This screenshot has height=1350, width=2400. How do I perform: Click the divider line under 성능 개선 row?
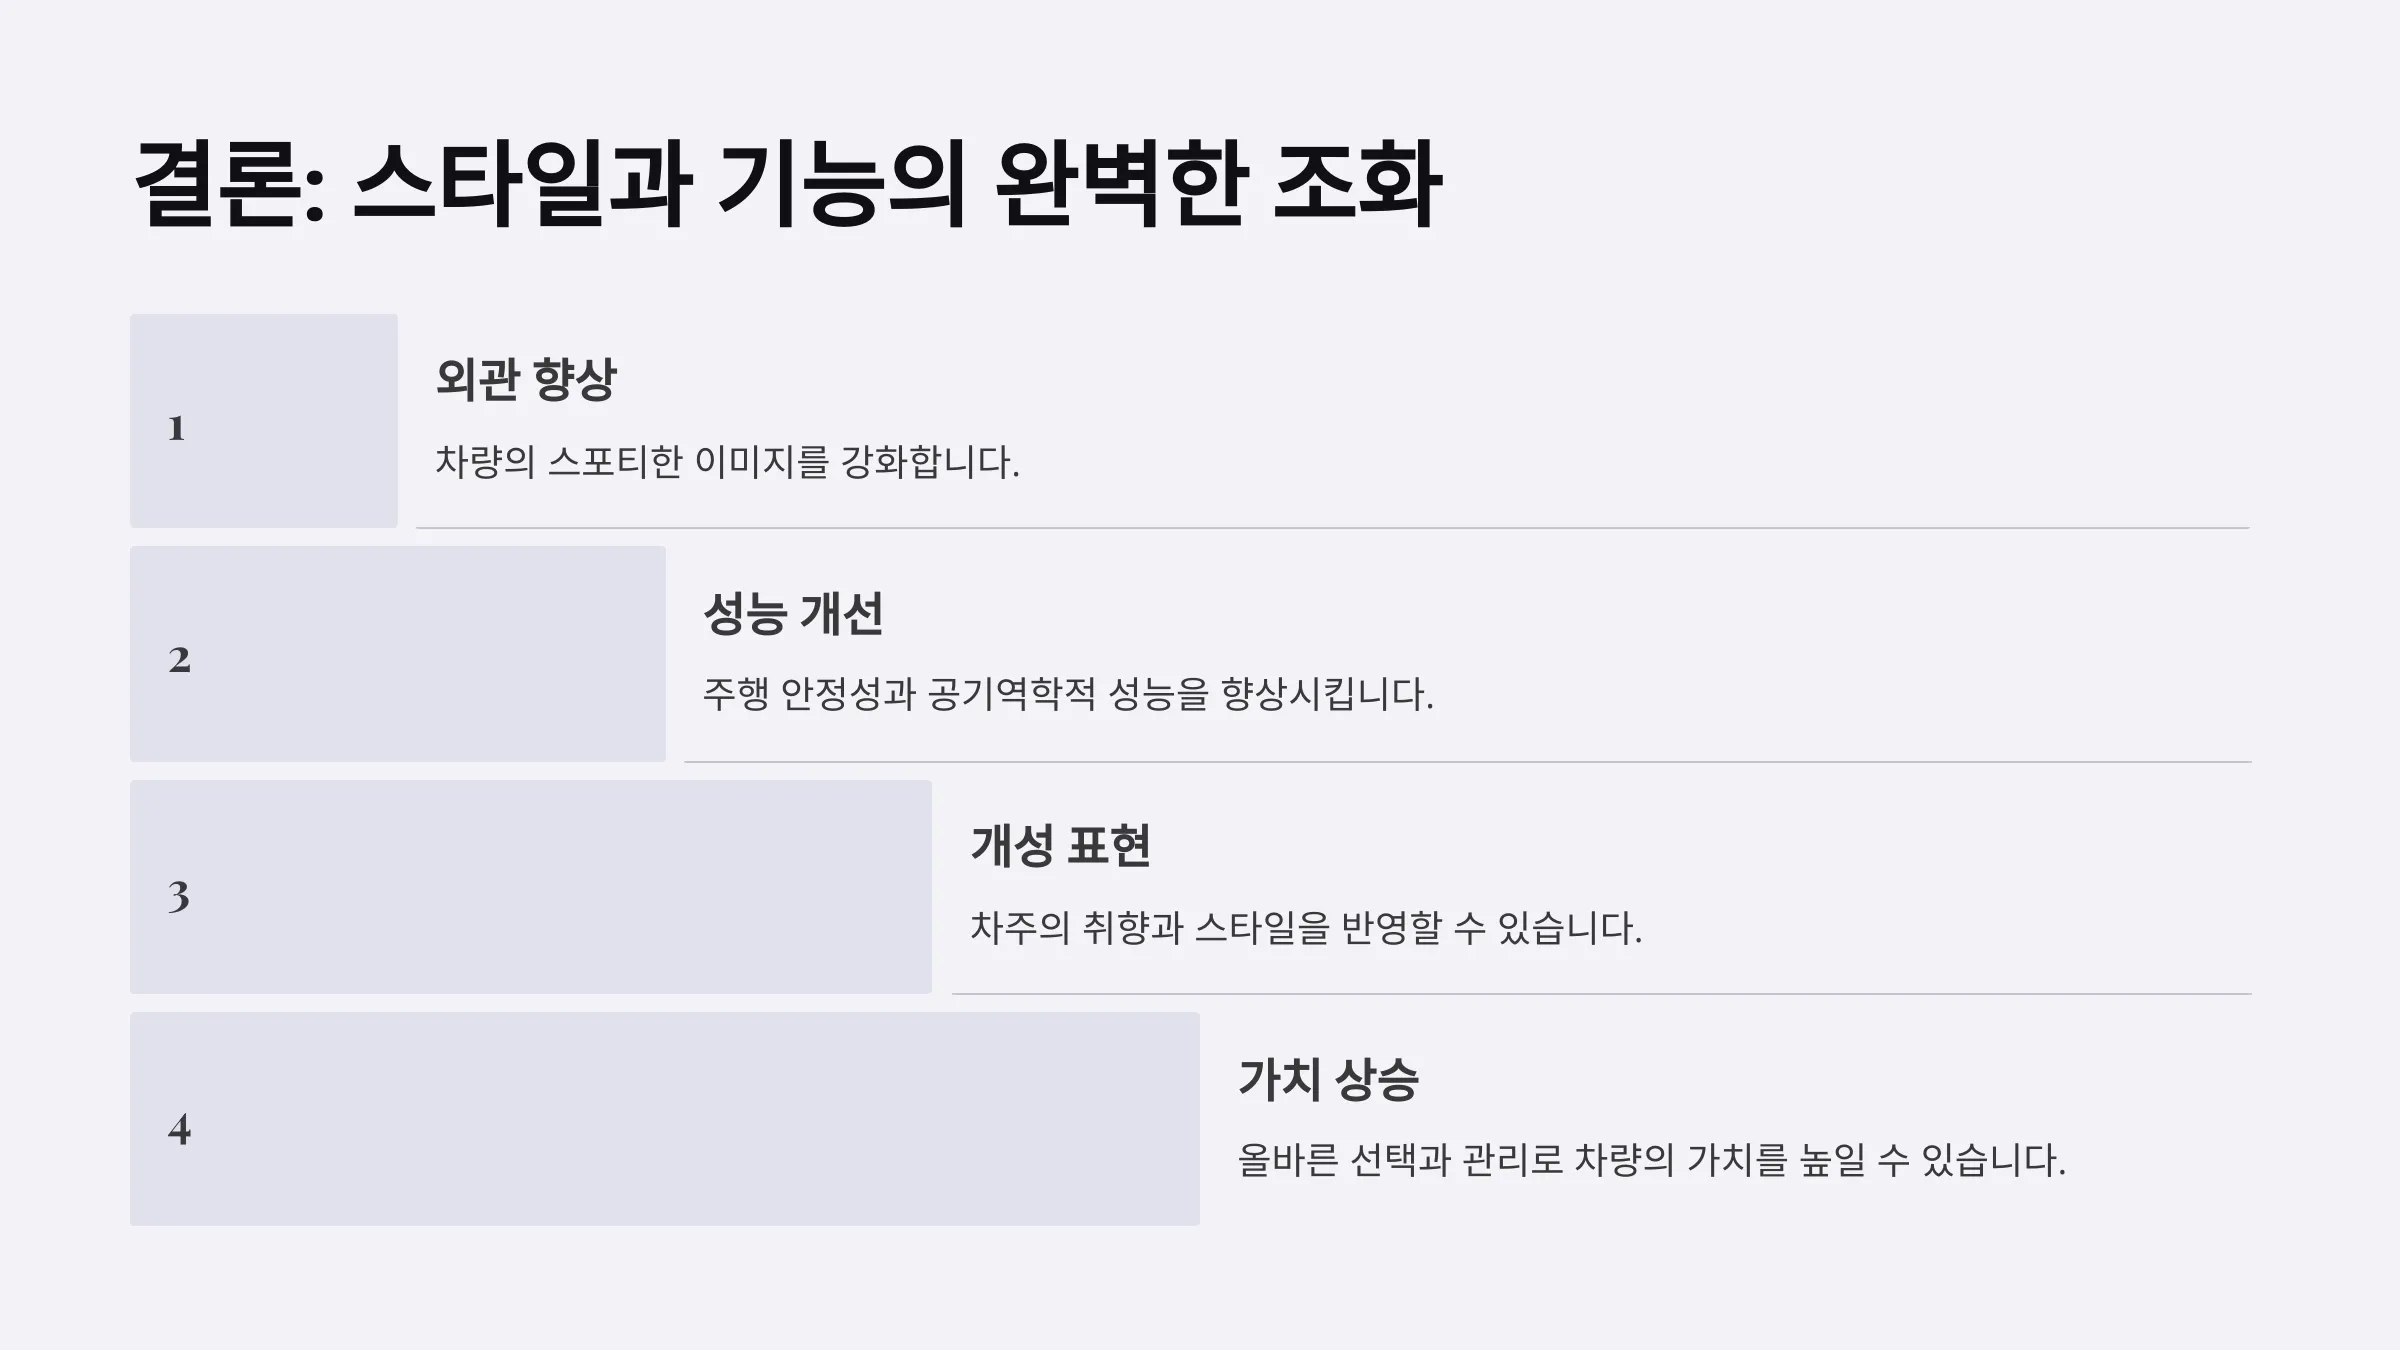point(1468,762)
